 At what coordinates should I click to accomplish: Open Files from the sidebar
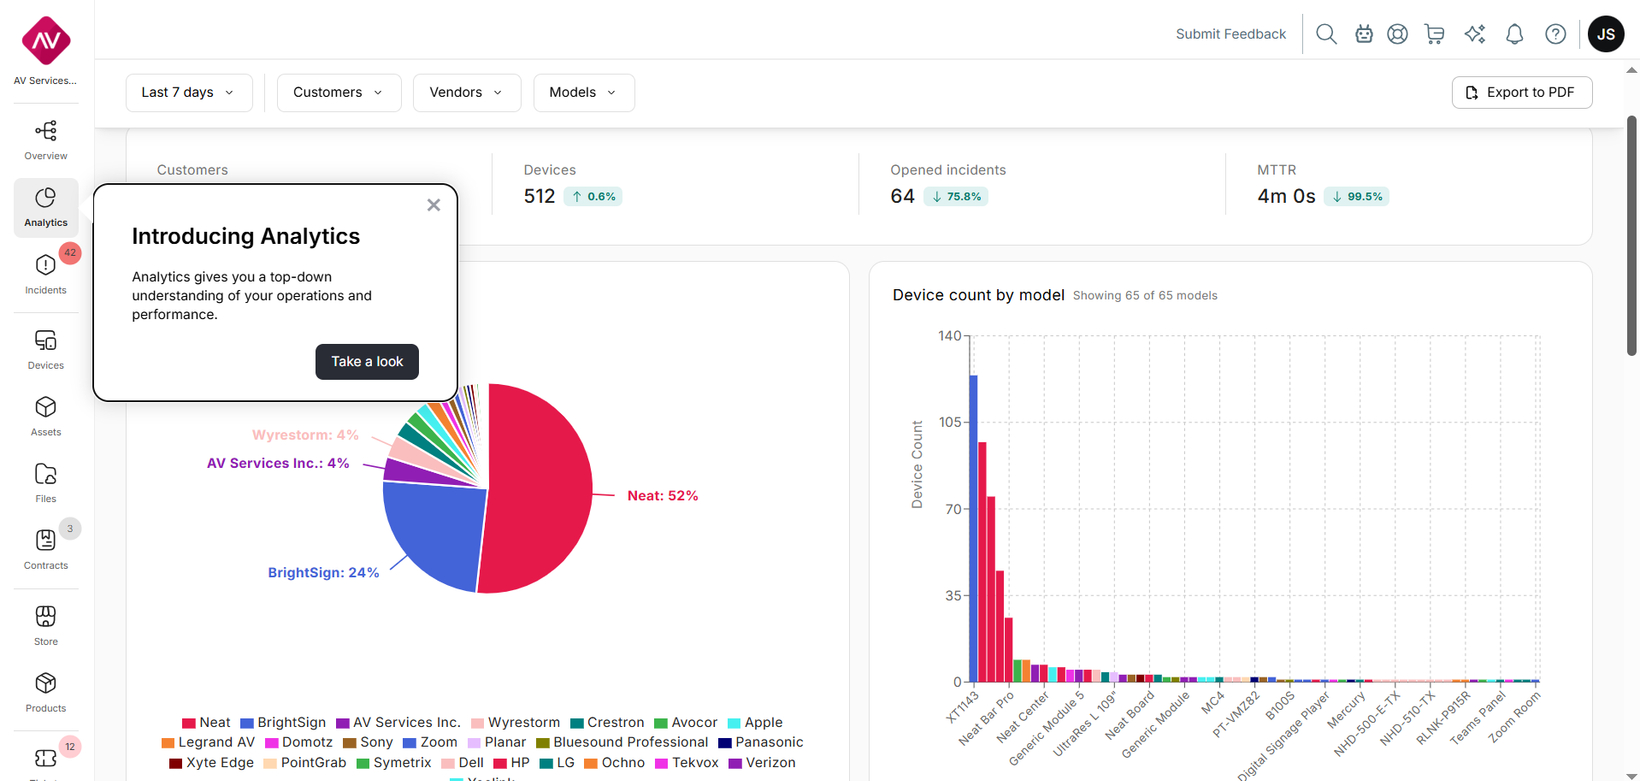46,483
